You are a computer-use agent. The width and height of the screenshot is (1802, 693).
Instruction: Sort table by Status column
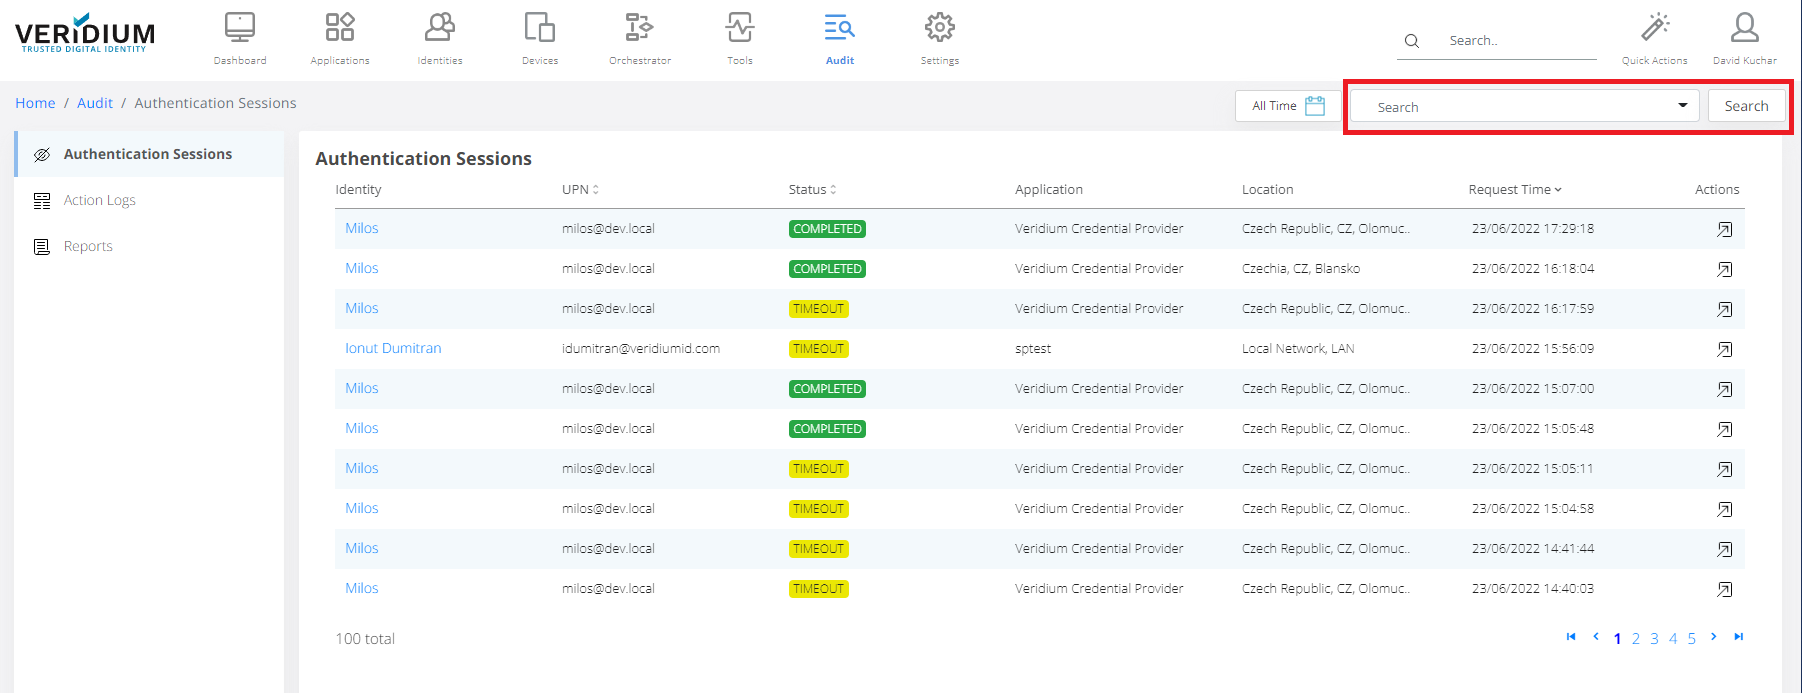point(812,190)
